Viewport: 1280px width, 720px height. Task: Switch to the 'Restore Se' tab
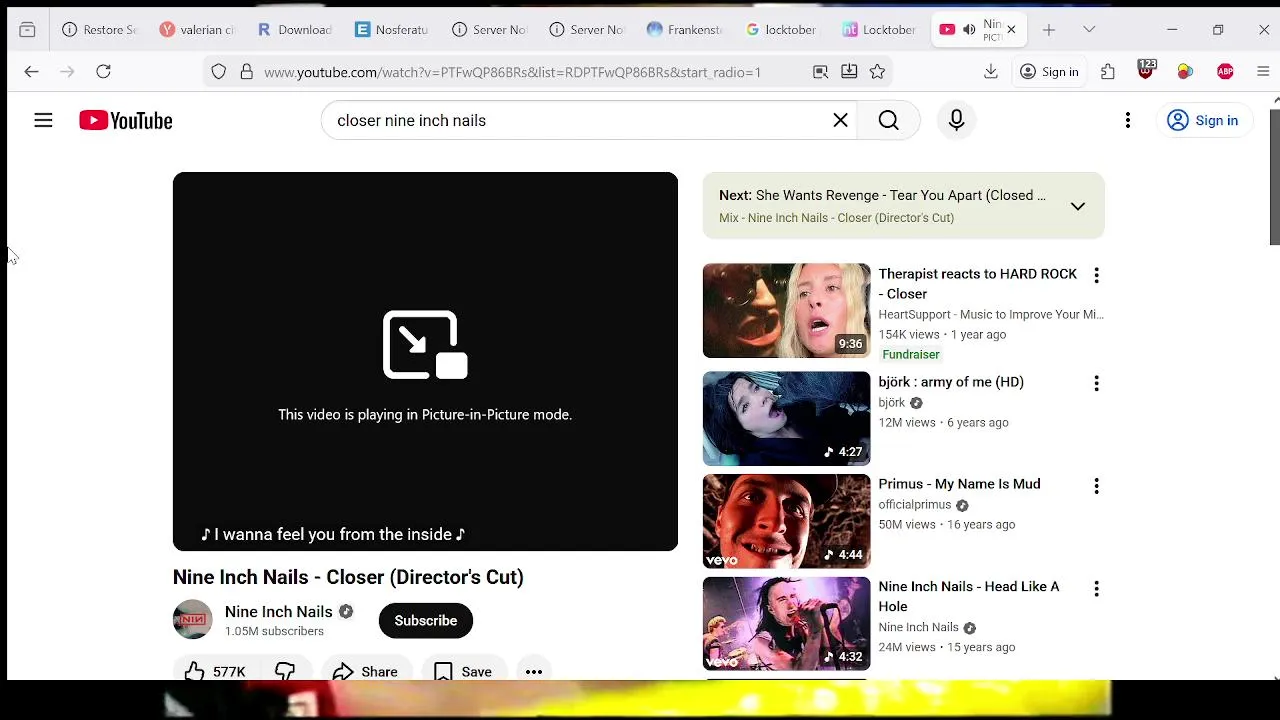(100, 30)
